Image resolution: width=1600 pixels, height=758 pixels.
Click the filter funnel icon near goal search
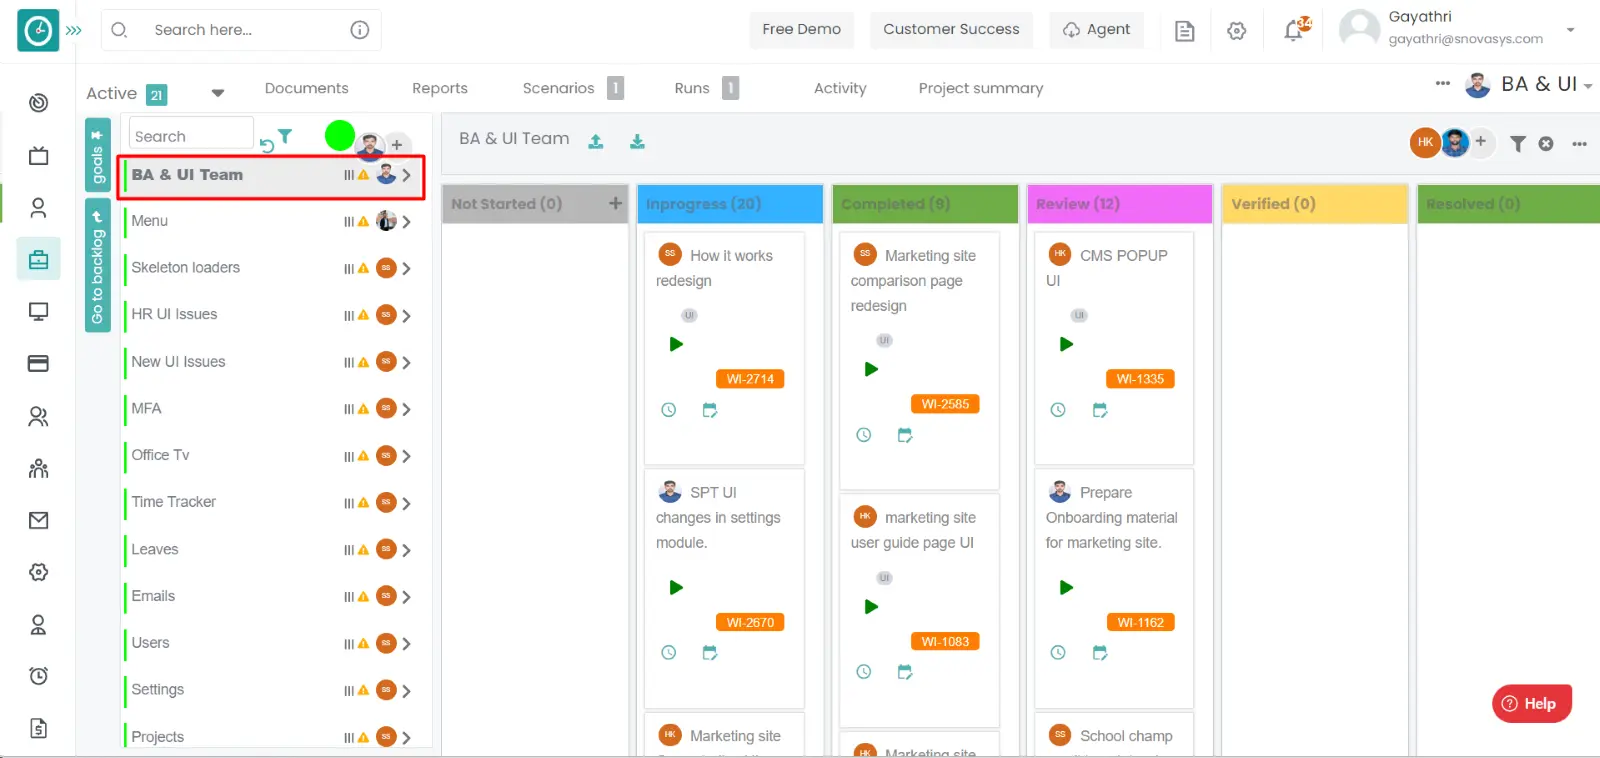coord(285,136)
